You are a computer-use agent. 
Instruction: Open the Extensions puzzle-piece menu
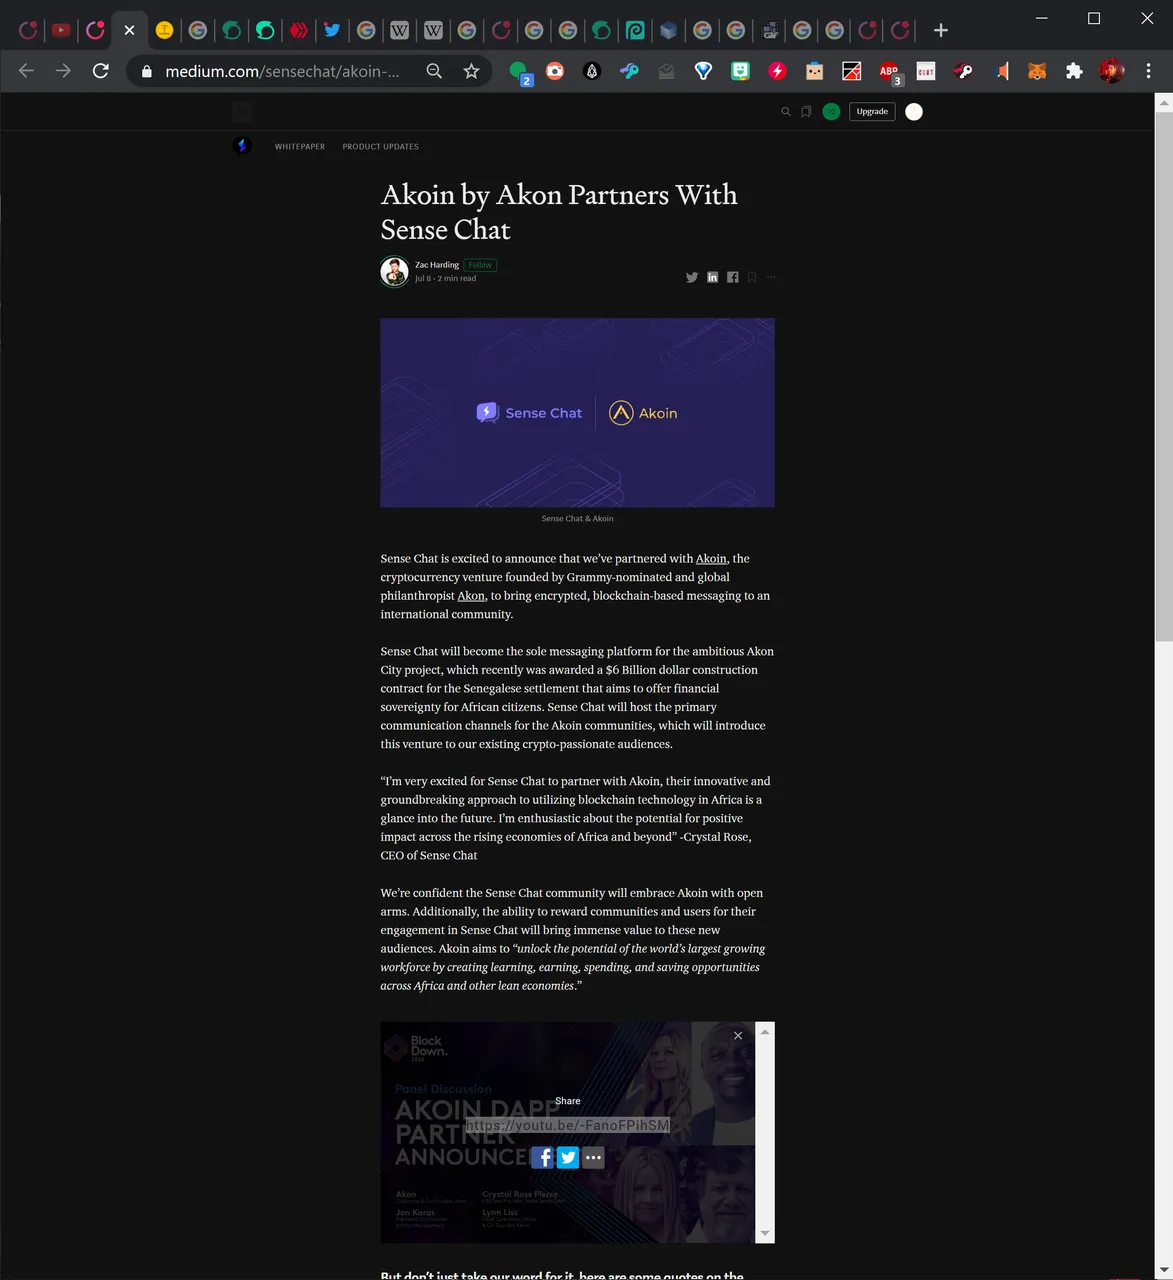1074,71
